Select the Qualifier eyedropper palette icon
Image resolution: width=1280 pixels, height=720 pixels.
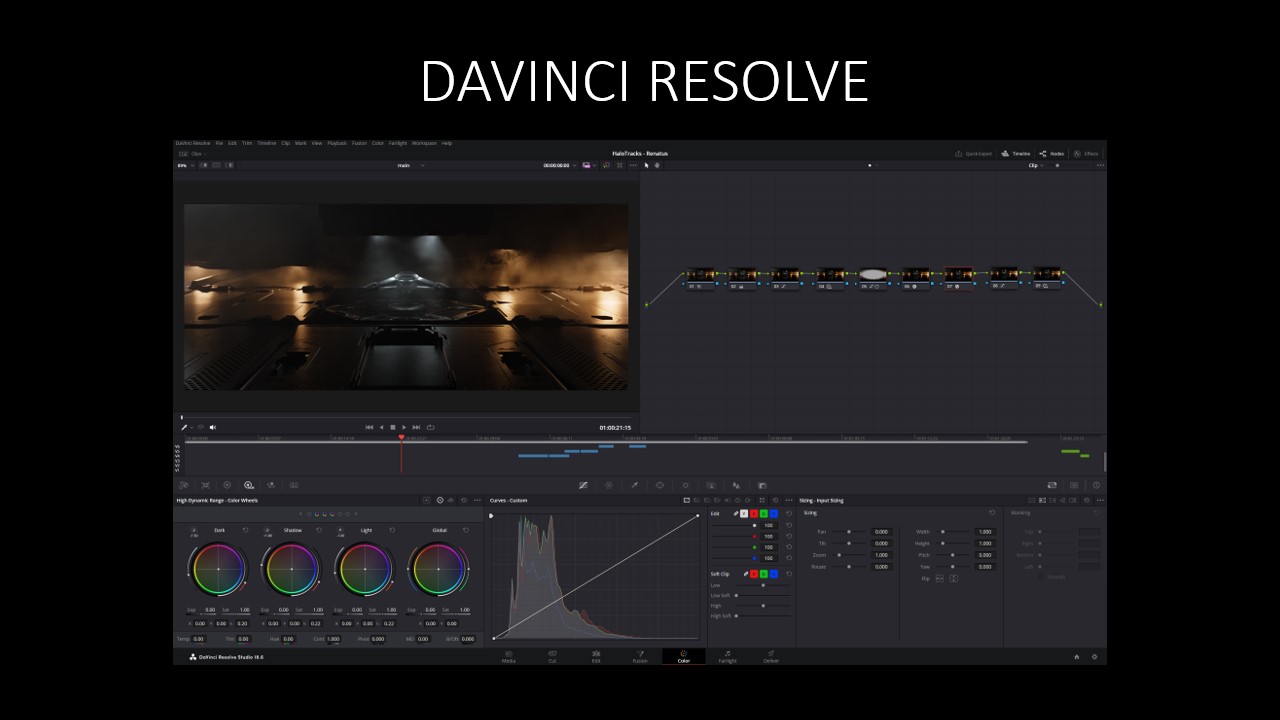[x=634, y=485]
